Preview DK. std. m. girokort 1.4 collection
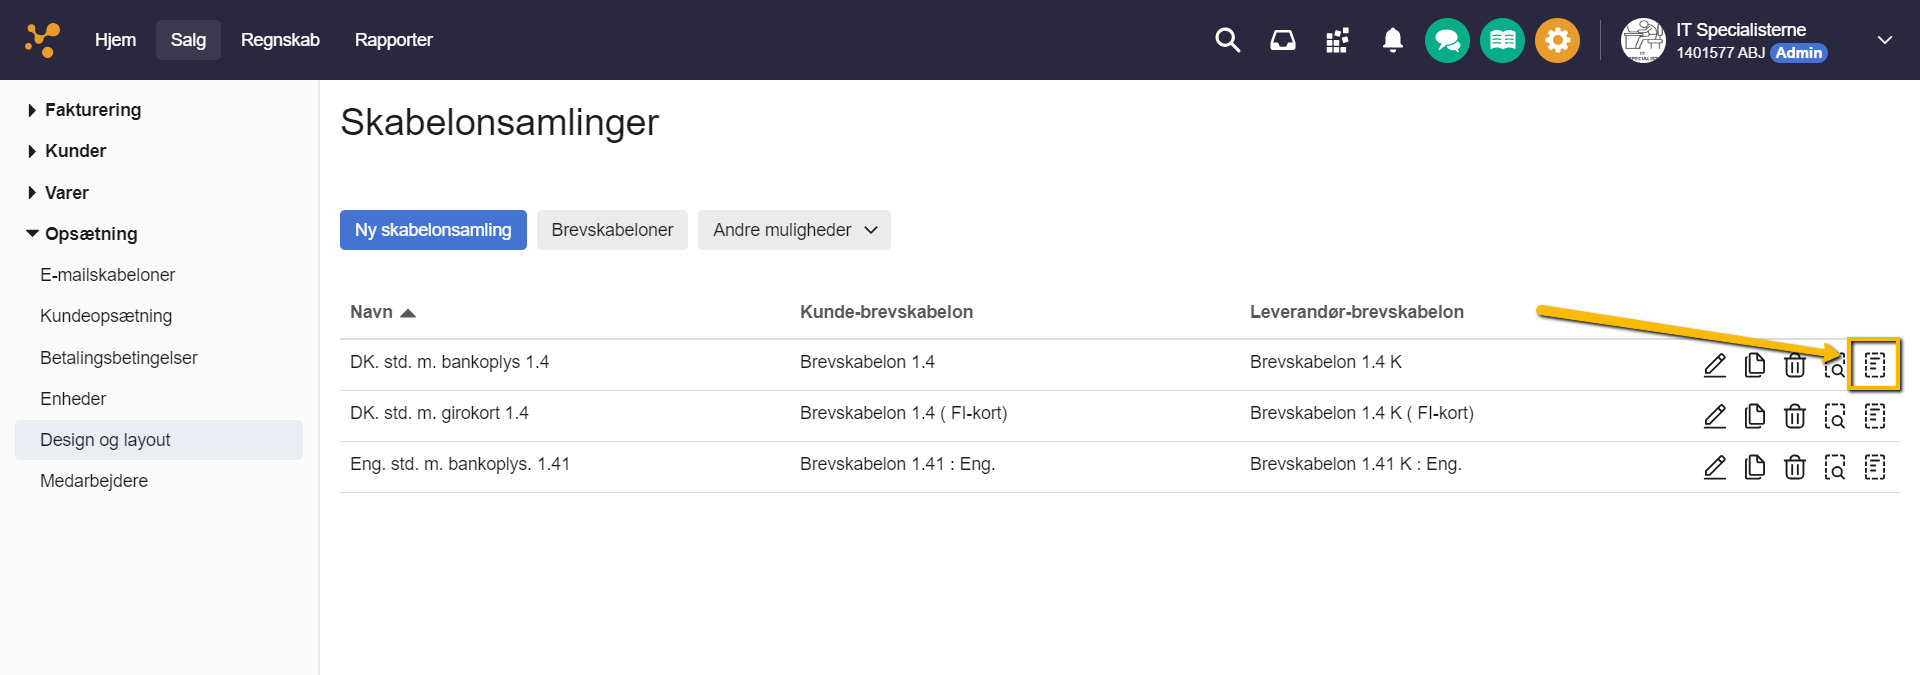This screenshot has height=675, width=1920. (x=1835, y=416)
